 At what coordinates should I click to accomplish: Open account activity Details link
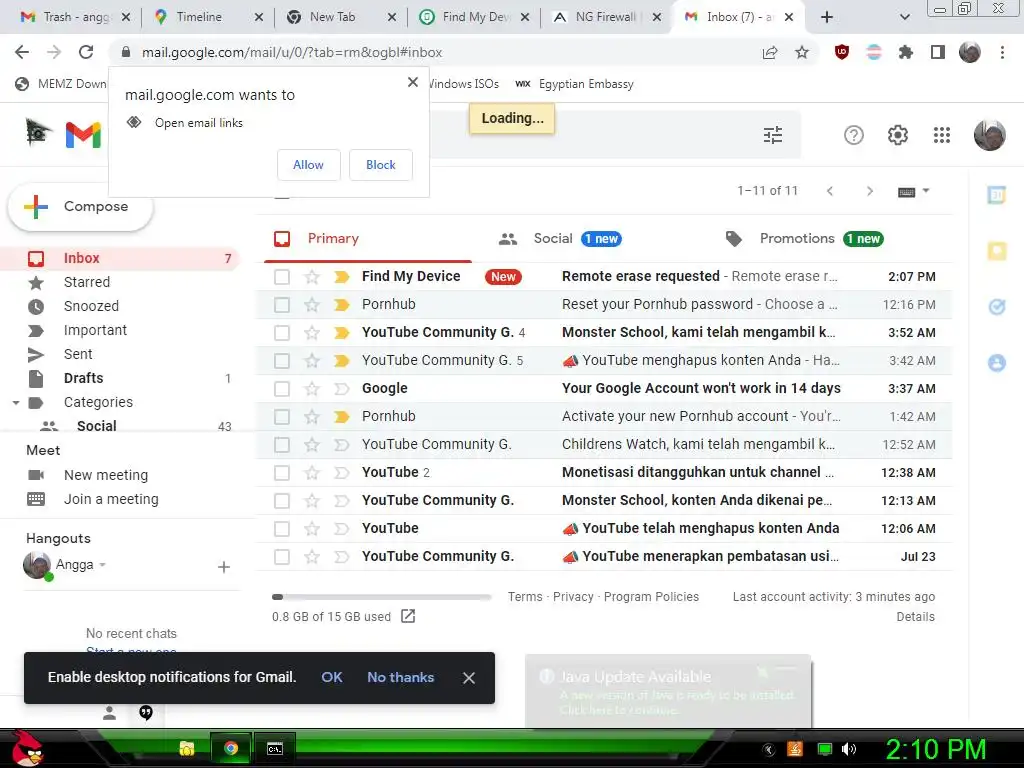tap(915, 616)
